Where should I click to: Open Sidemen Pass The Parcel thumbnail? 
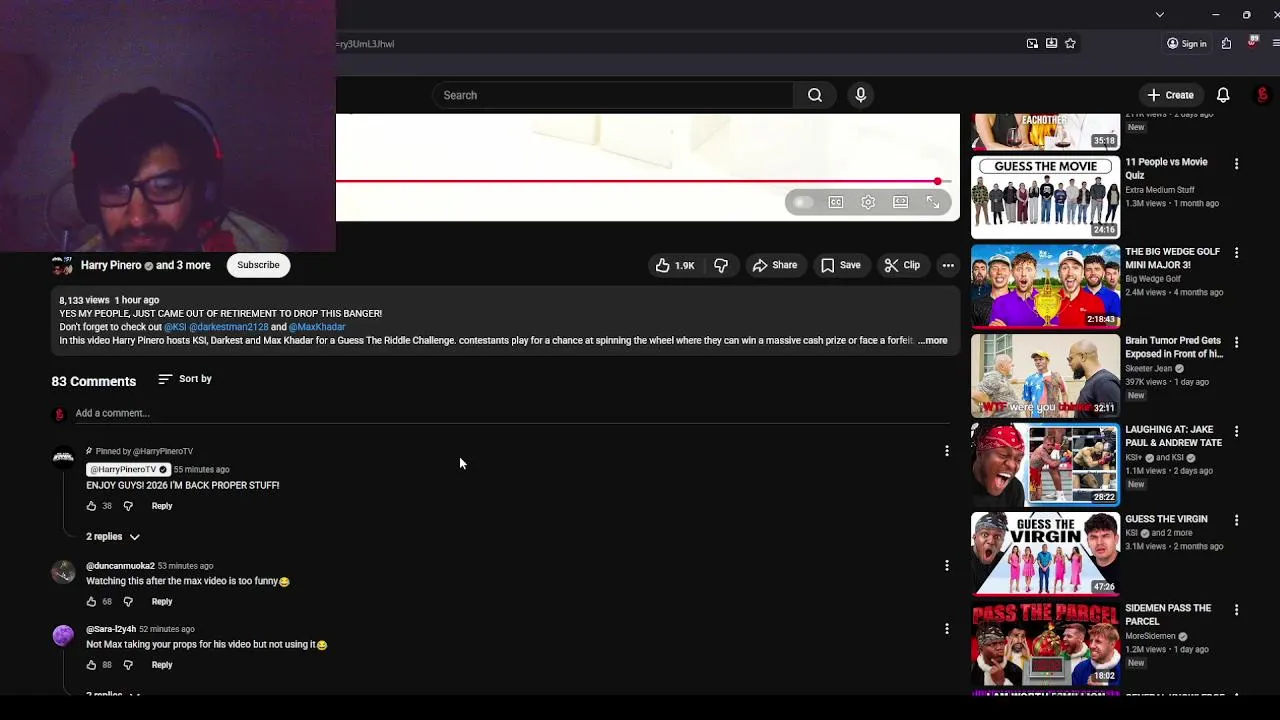pyautogui.click(x=1045, y=642)
